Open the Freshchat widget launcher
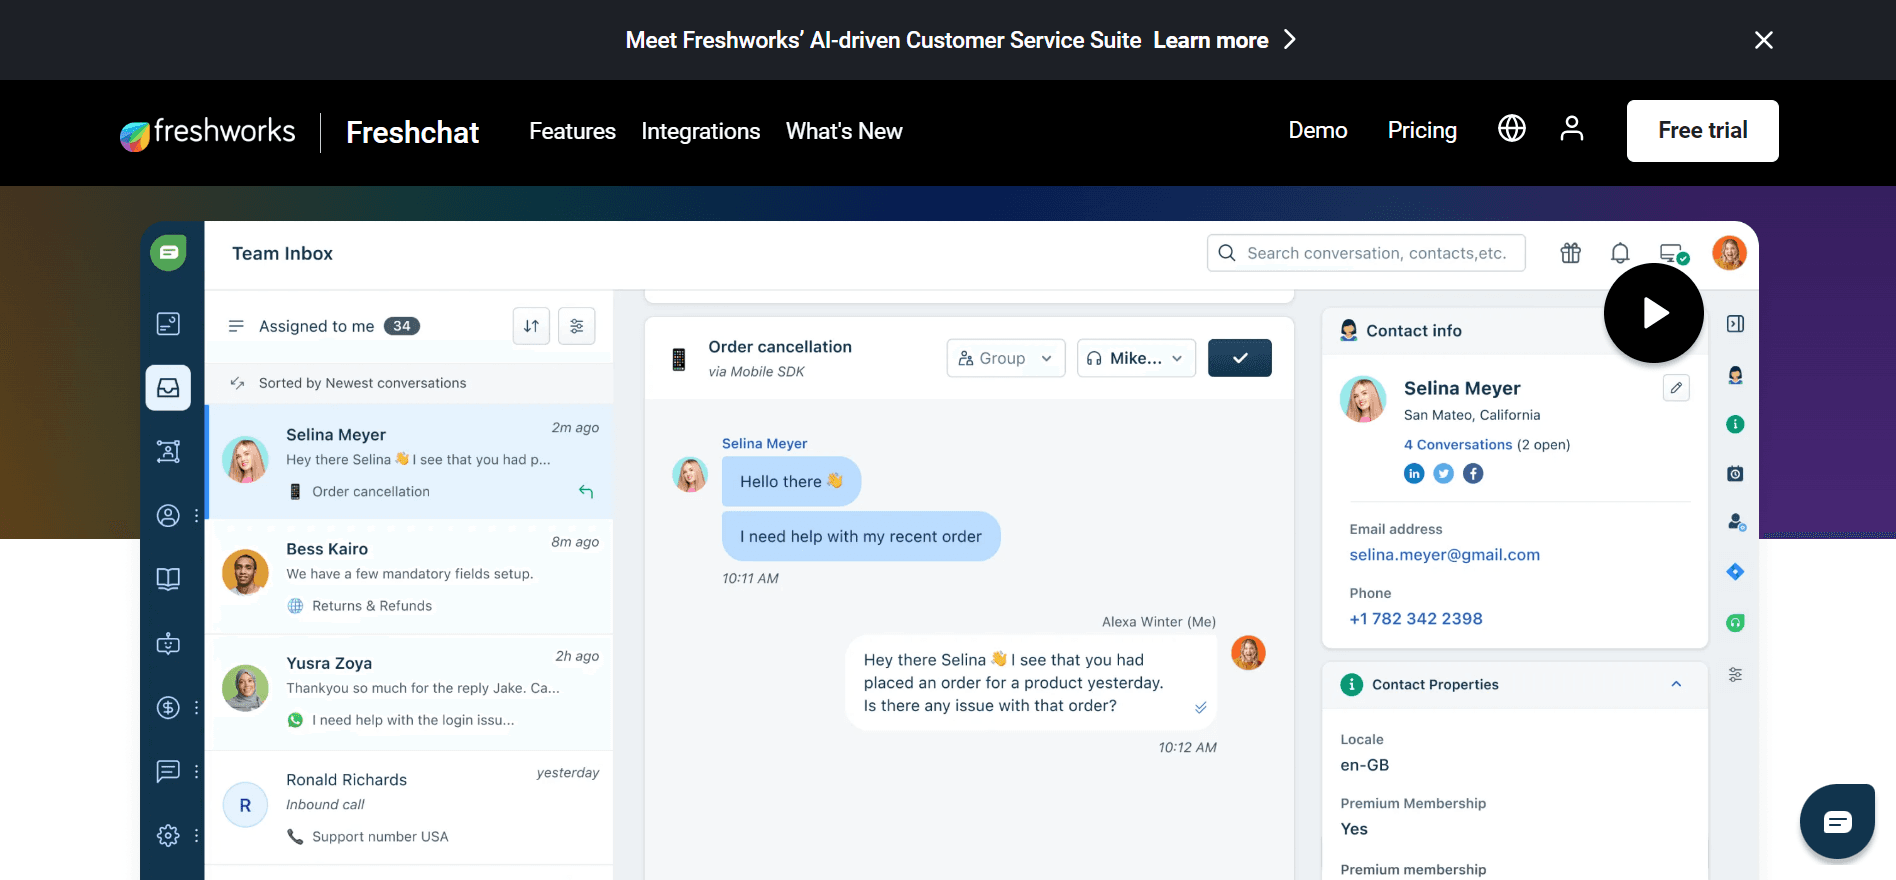 1837,822
